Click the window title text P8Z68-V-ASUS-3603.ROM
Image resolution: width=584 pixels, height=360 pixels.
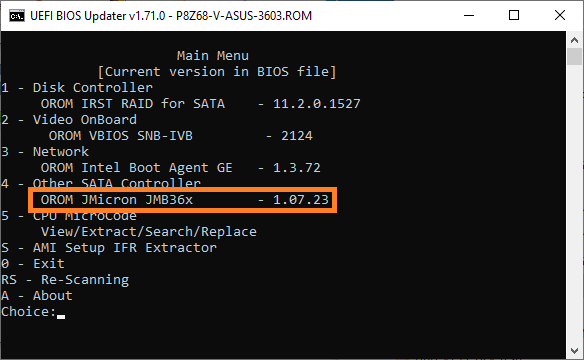[x=244, y=16]
